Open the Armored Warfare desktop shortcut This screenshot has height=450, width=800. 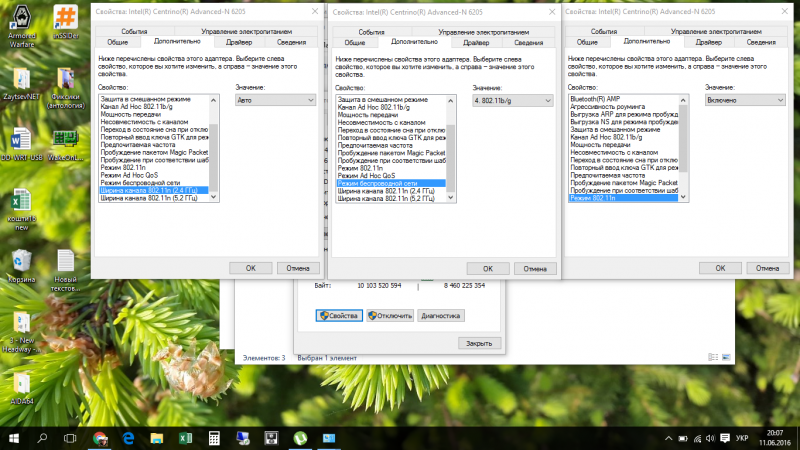[x=21, y=24]
